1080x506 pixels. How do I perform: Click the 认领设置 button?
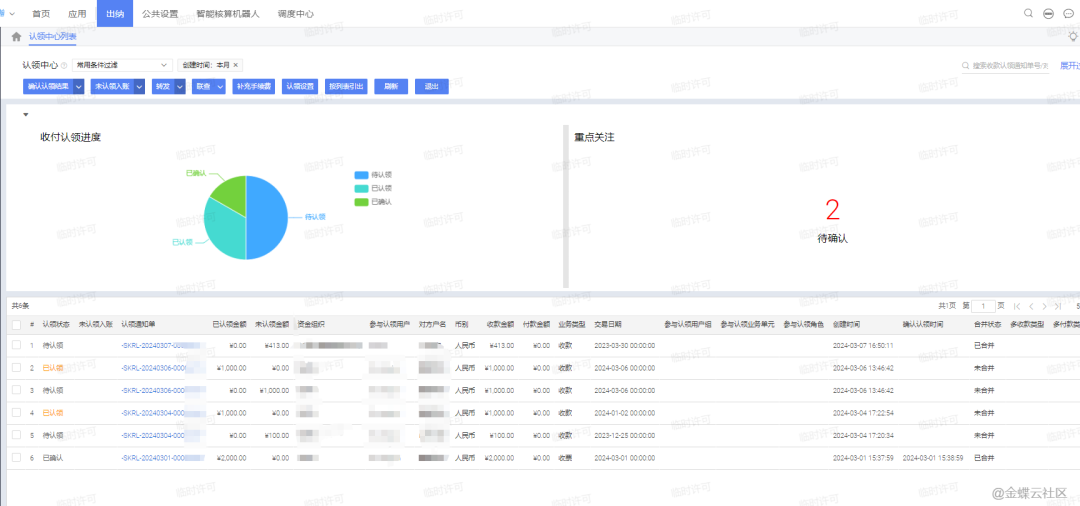[x=300, y=87]
